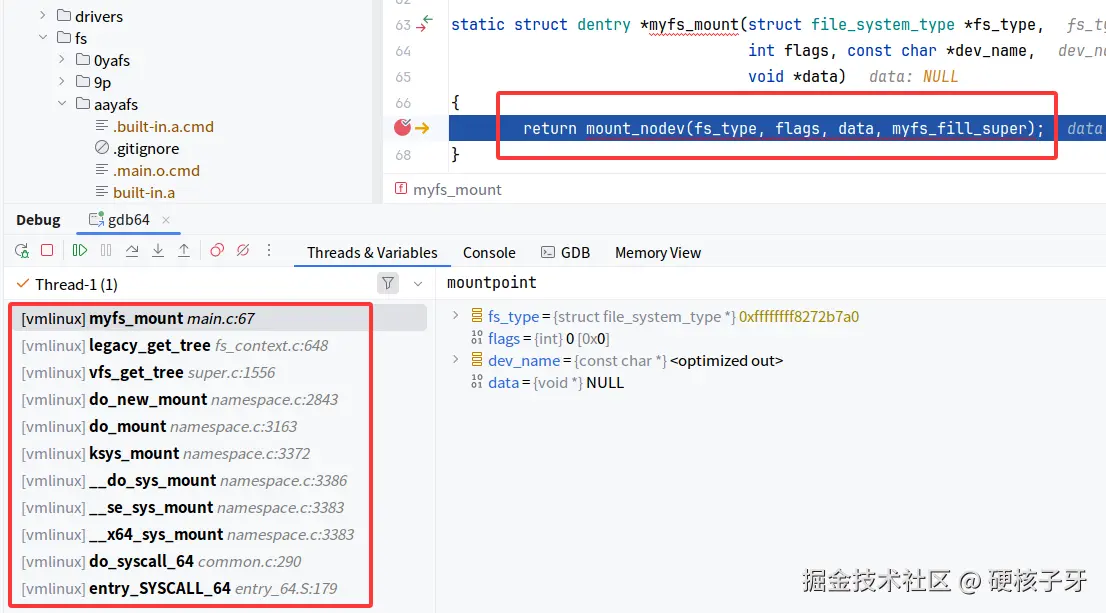Open .built-in.a.cmd file

(163, 126)
